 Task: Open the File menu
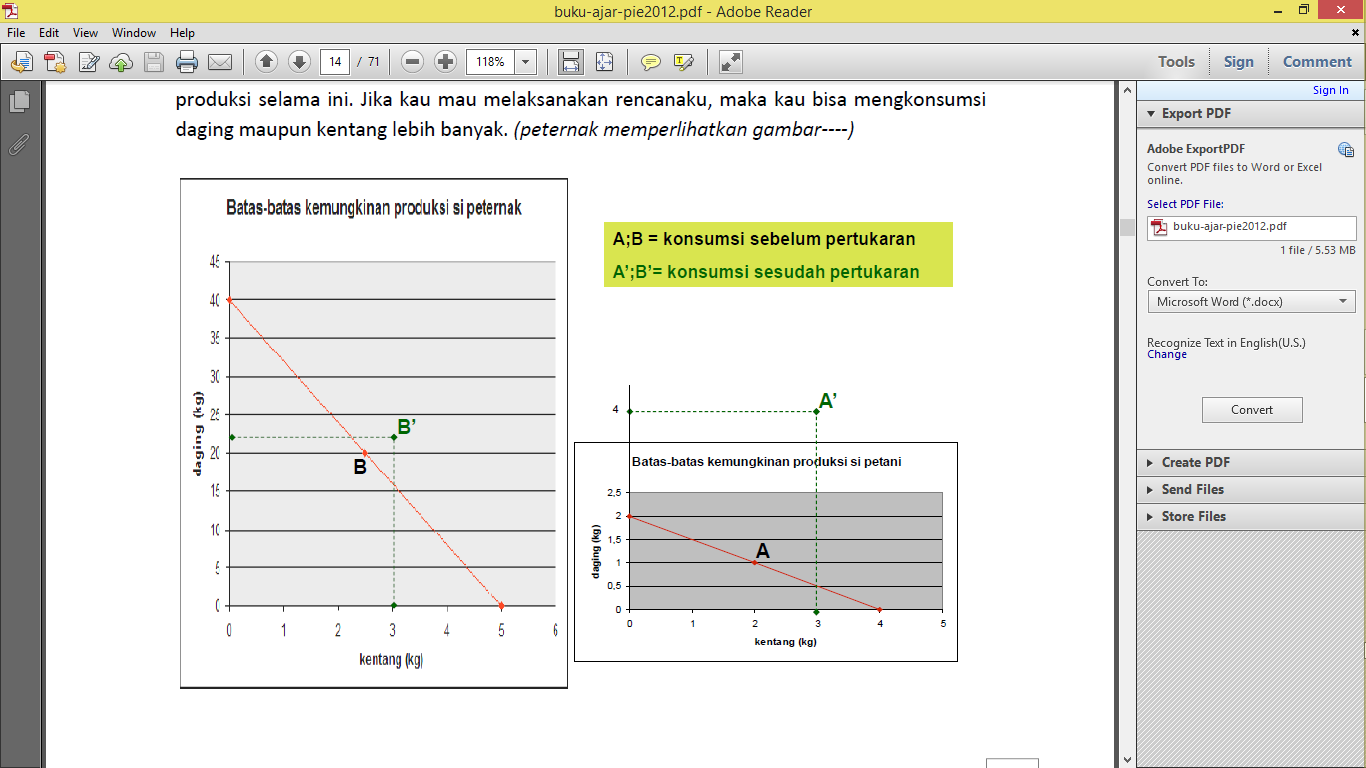16,33
